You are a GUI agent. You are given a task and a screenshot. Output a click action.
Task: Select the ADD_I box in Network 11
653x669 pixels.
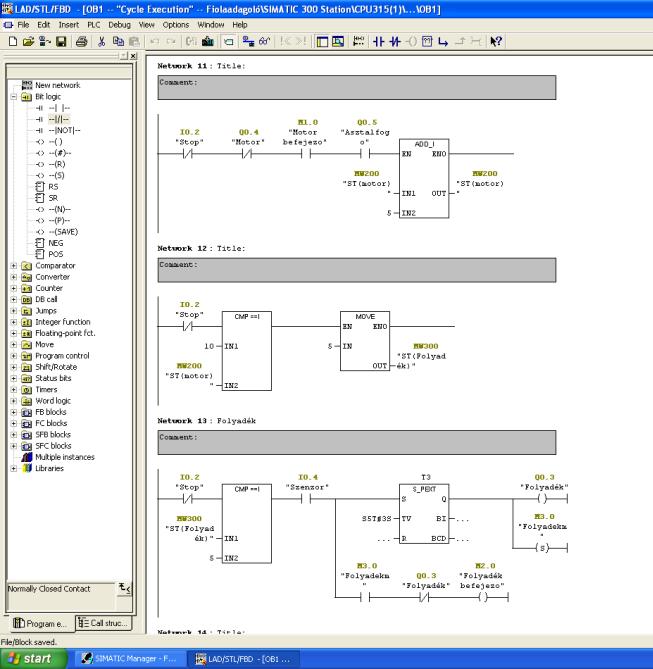point(424,178)
